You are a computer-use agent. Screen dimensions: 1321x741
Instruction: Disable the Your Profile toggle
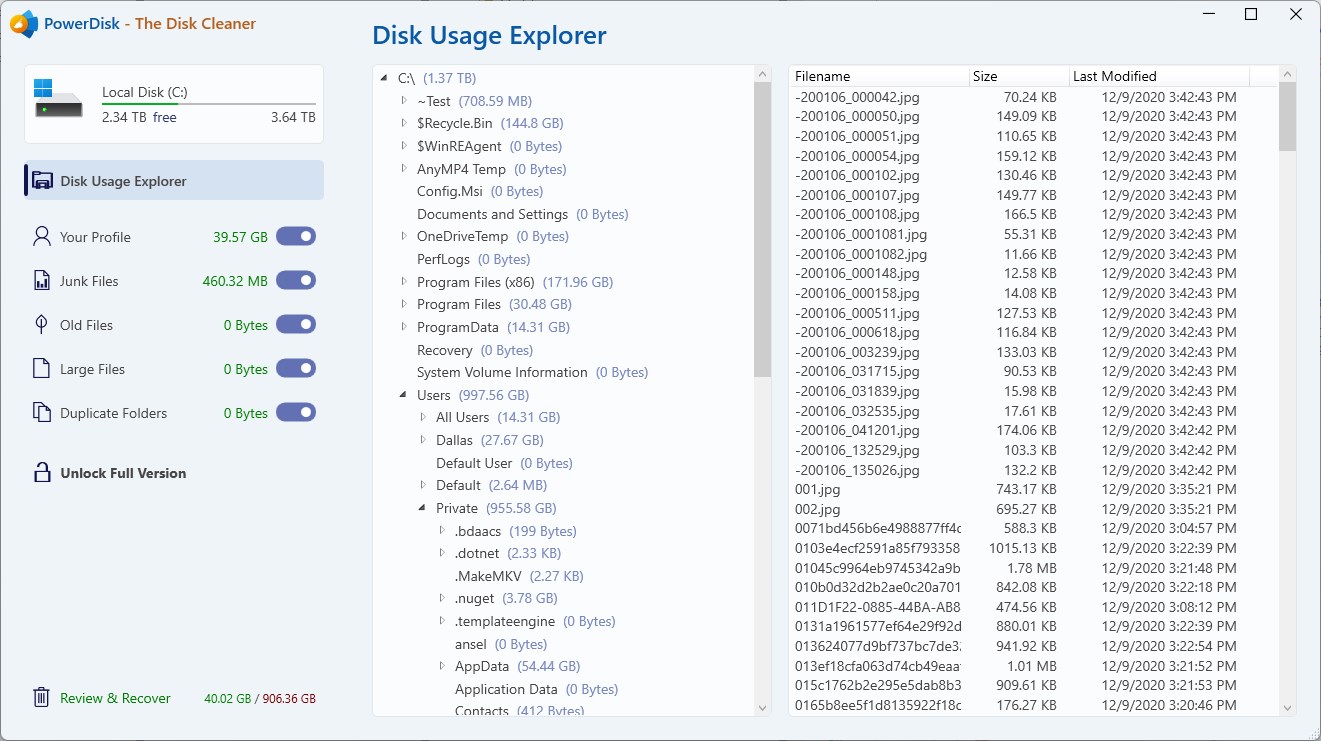coord(296,237)
